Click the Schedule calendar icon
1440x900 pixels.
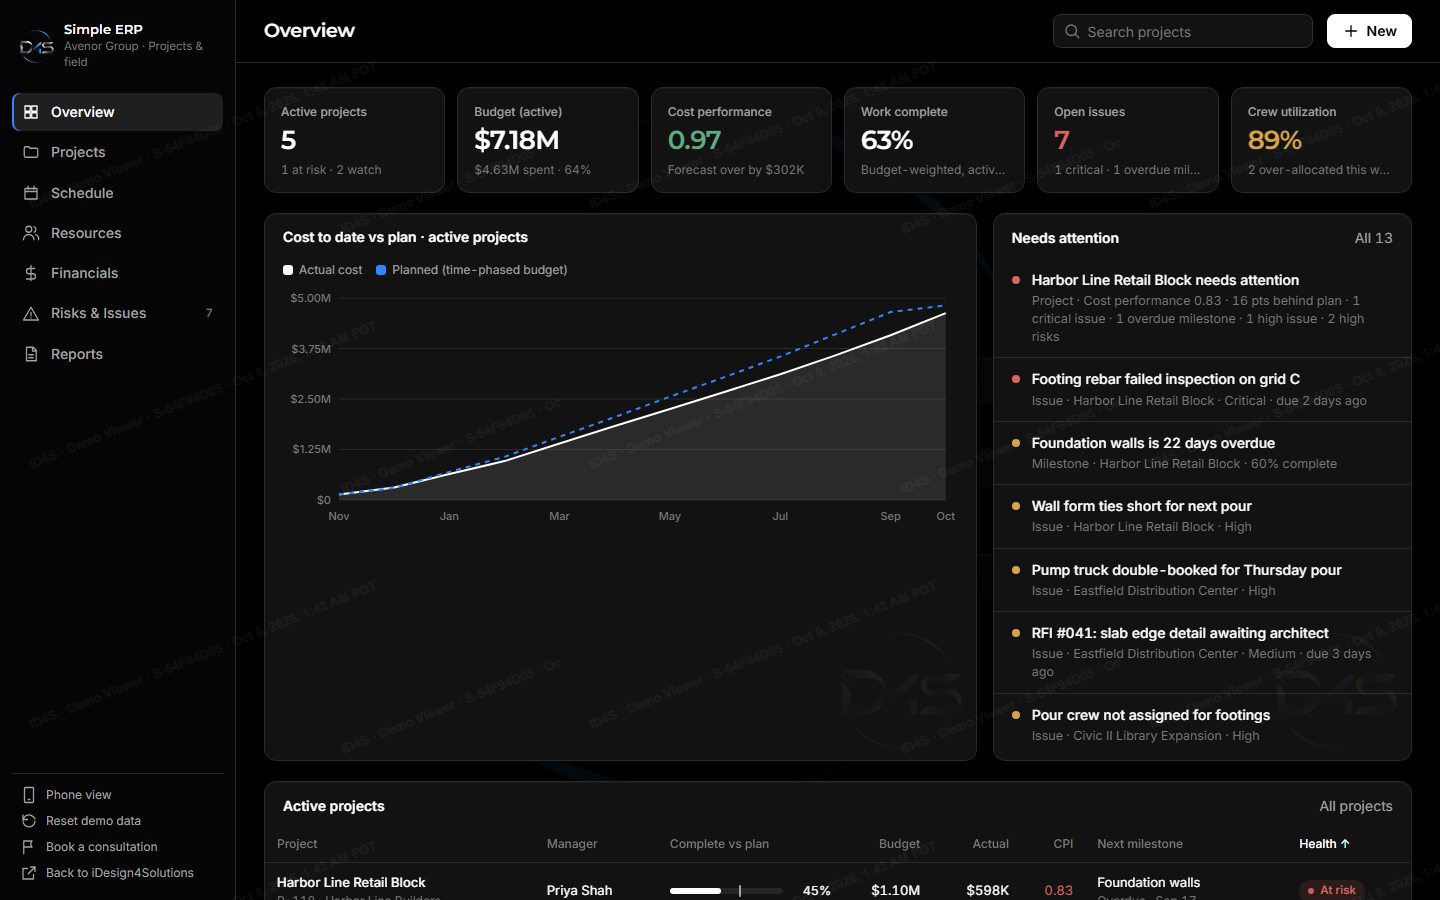(31, 193)
